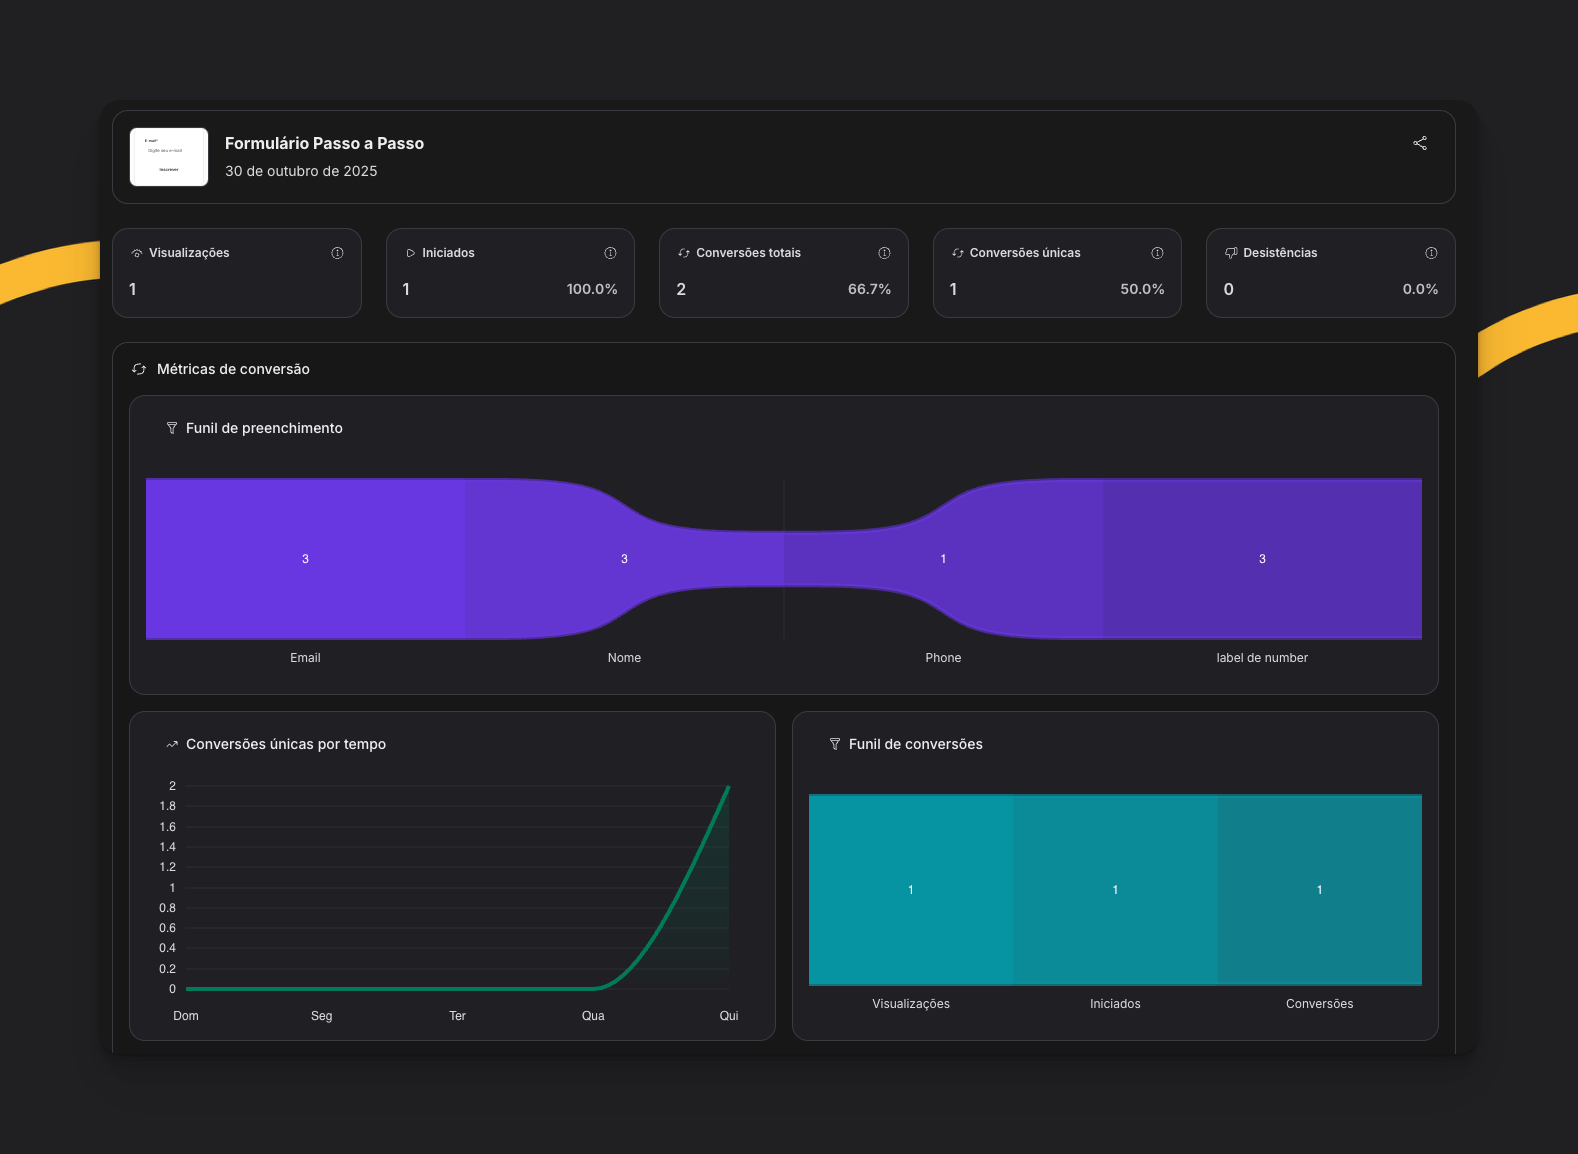Click funnel icon beside Funil de conversões
The width and height of the screenshot is (1578, 1154).
[x=835, y=744]
